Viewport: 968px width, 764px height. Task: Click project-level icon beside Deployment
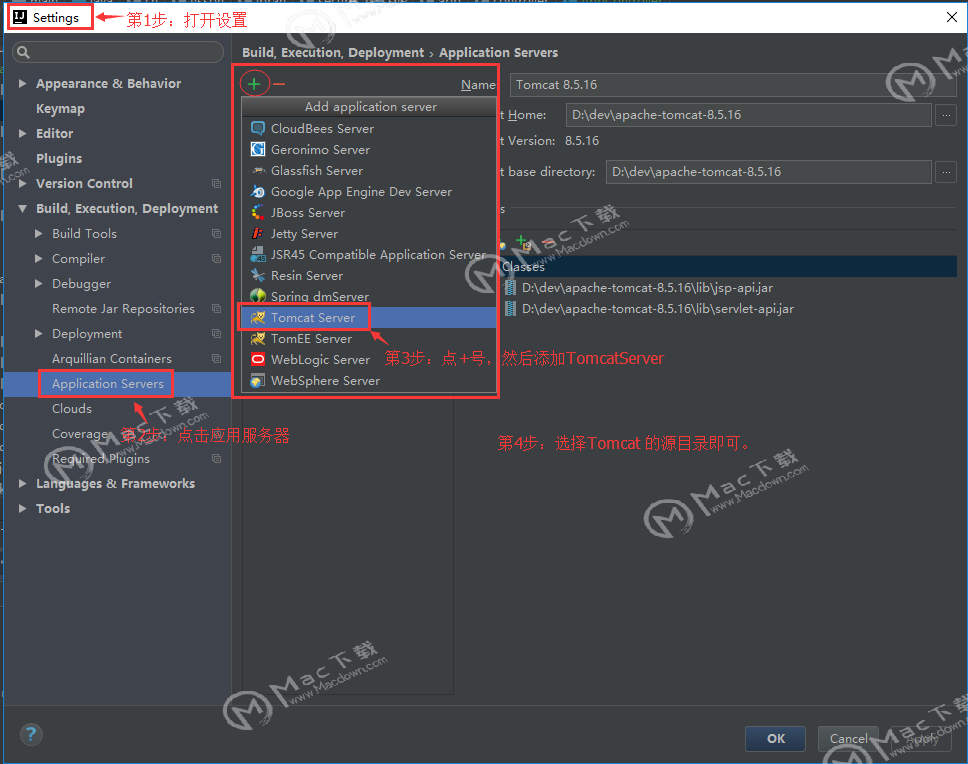216,333
